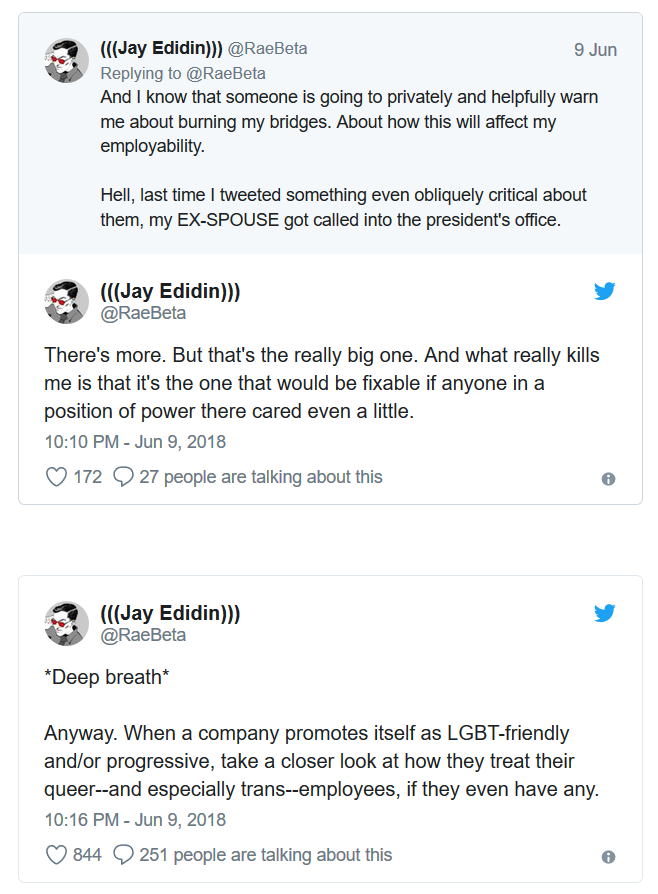Screen dimensions: 658x894
Task: Open avatar on the replied-to tweet
Action: pos(67,60)
